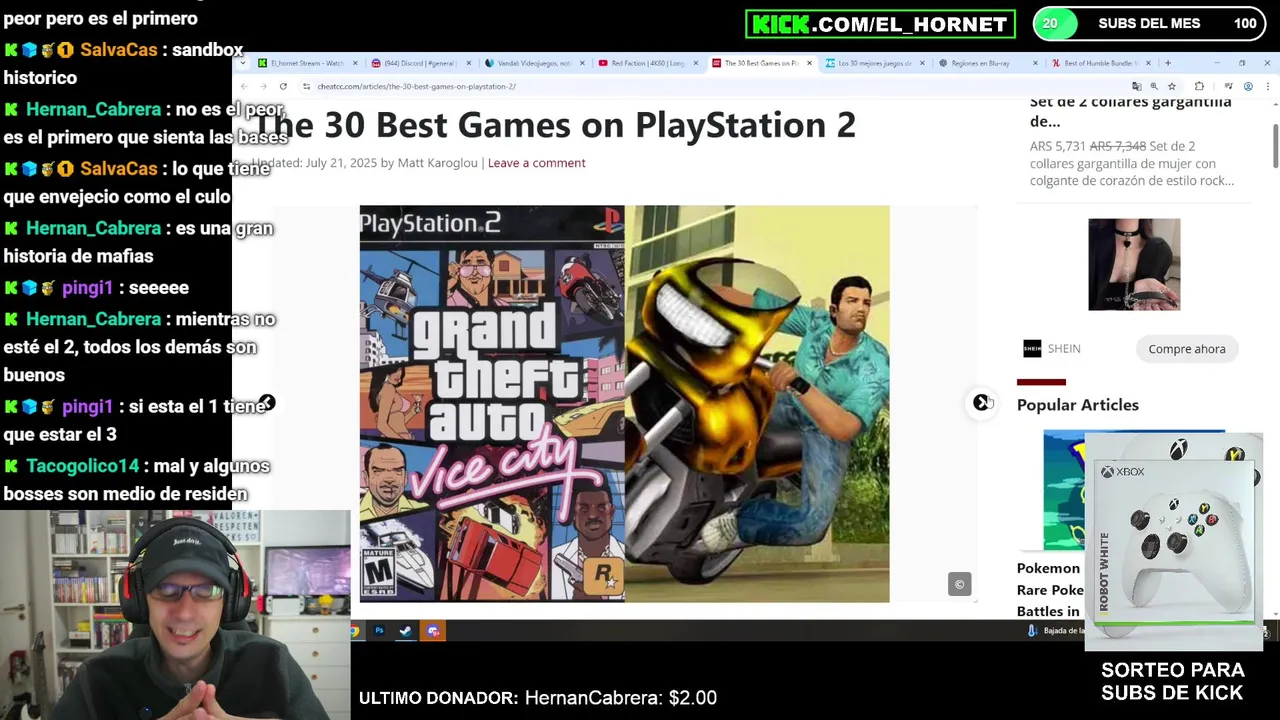Switch to Best of Humble Bundle tab
Screen dimensions: 1280x720
(1101, 63)
